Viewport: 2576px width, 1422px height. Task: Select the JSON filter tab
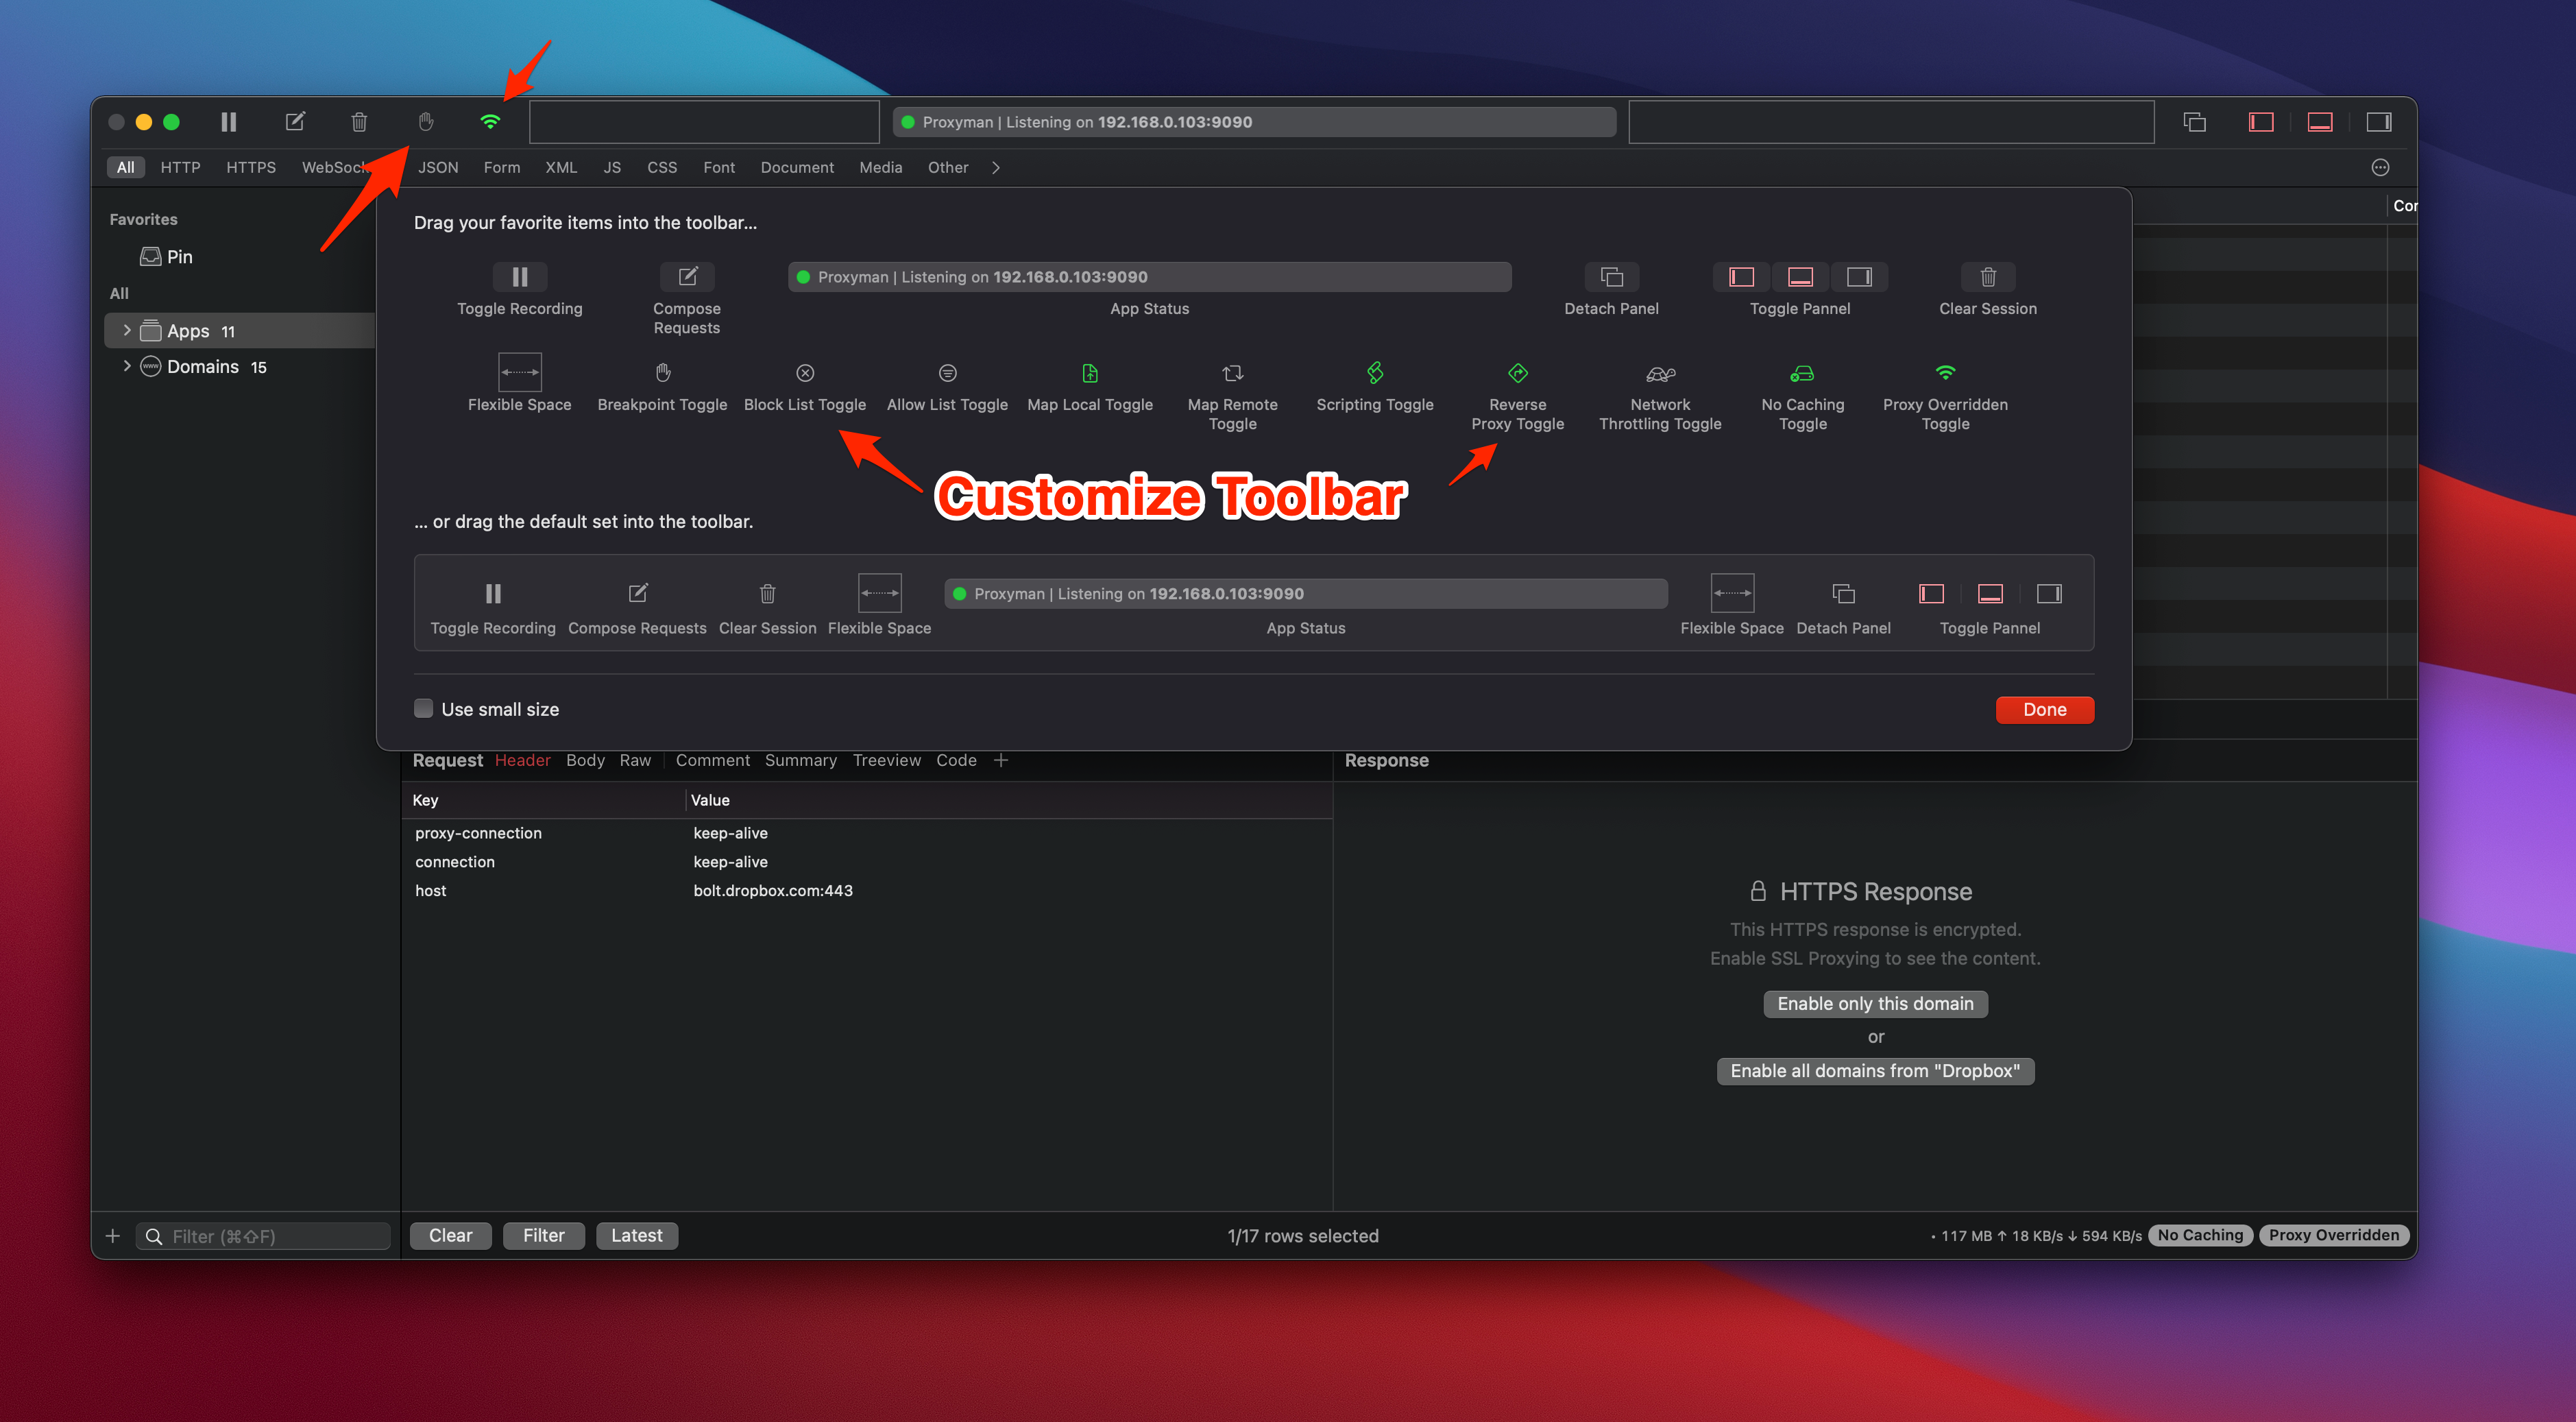438,167
